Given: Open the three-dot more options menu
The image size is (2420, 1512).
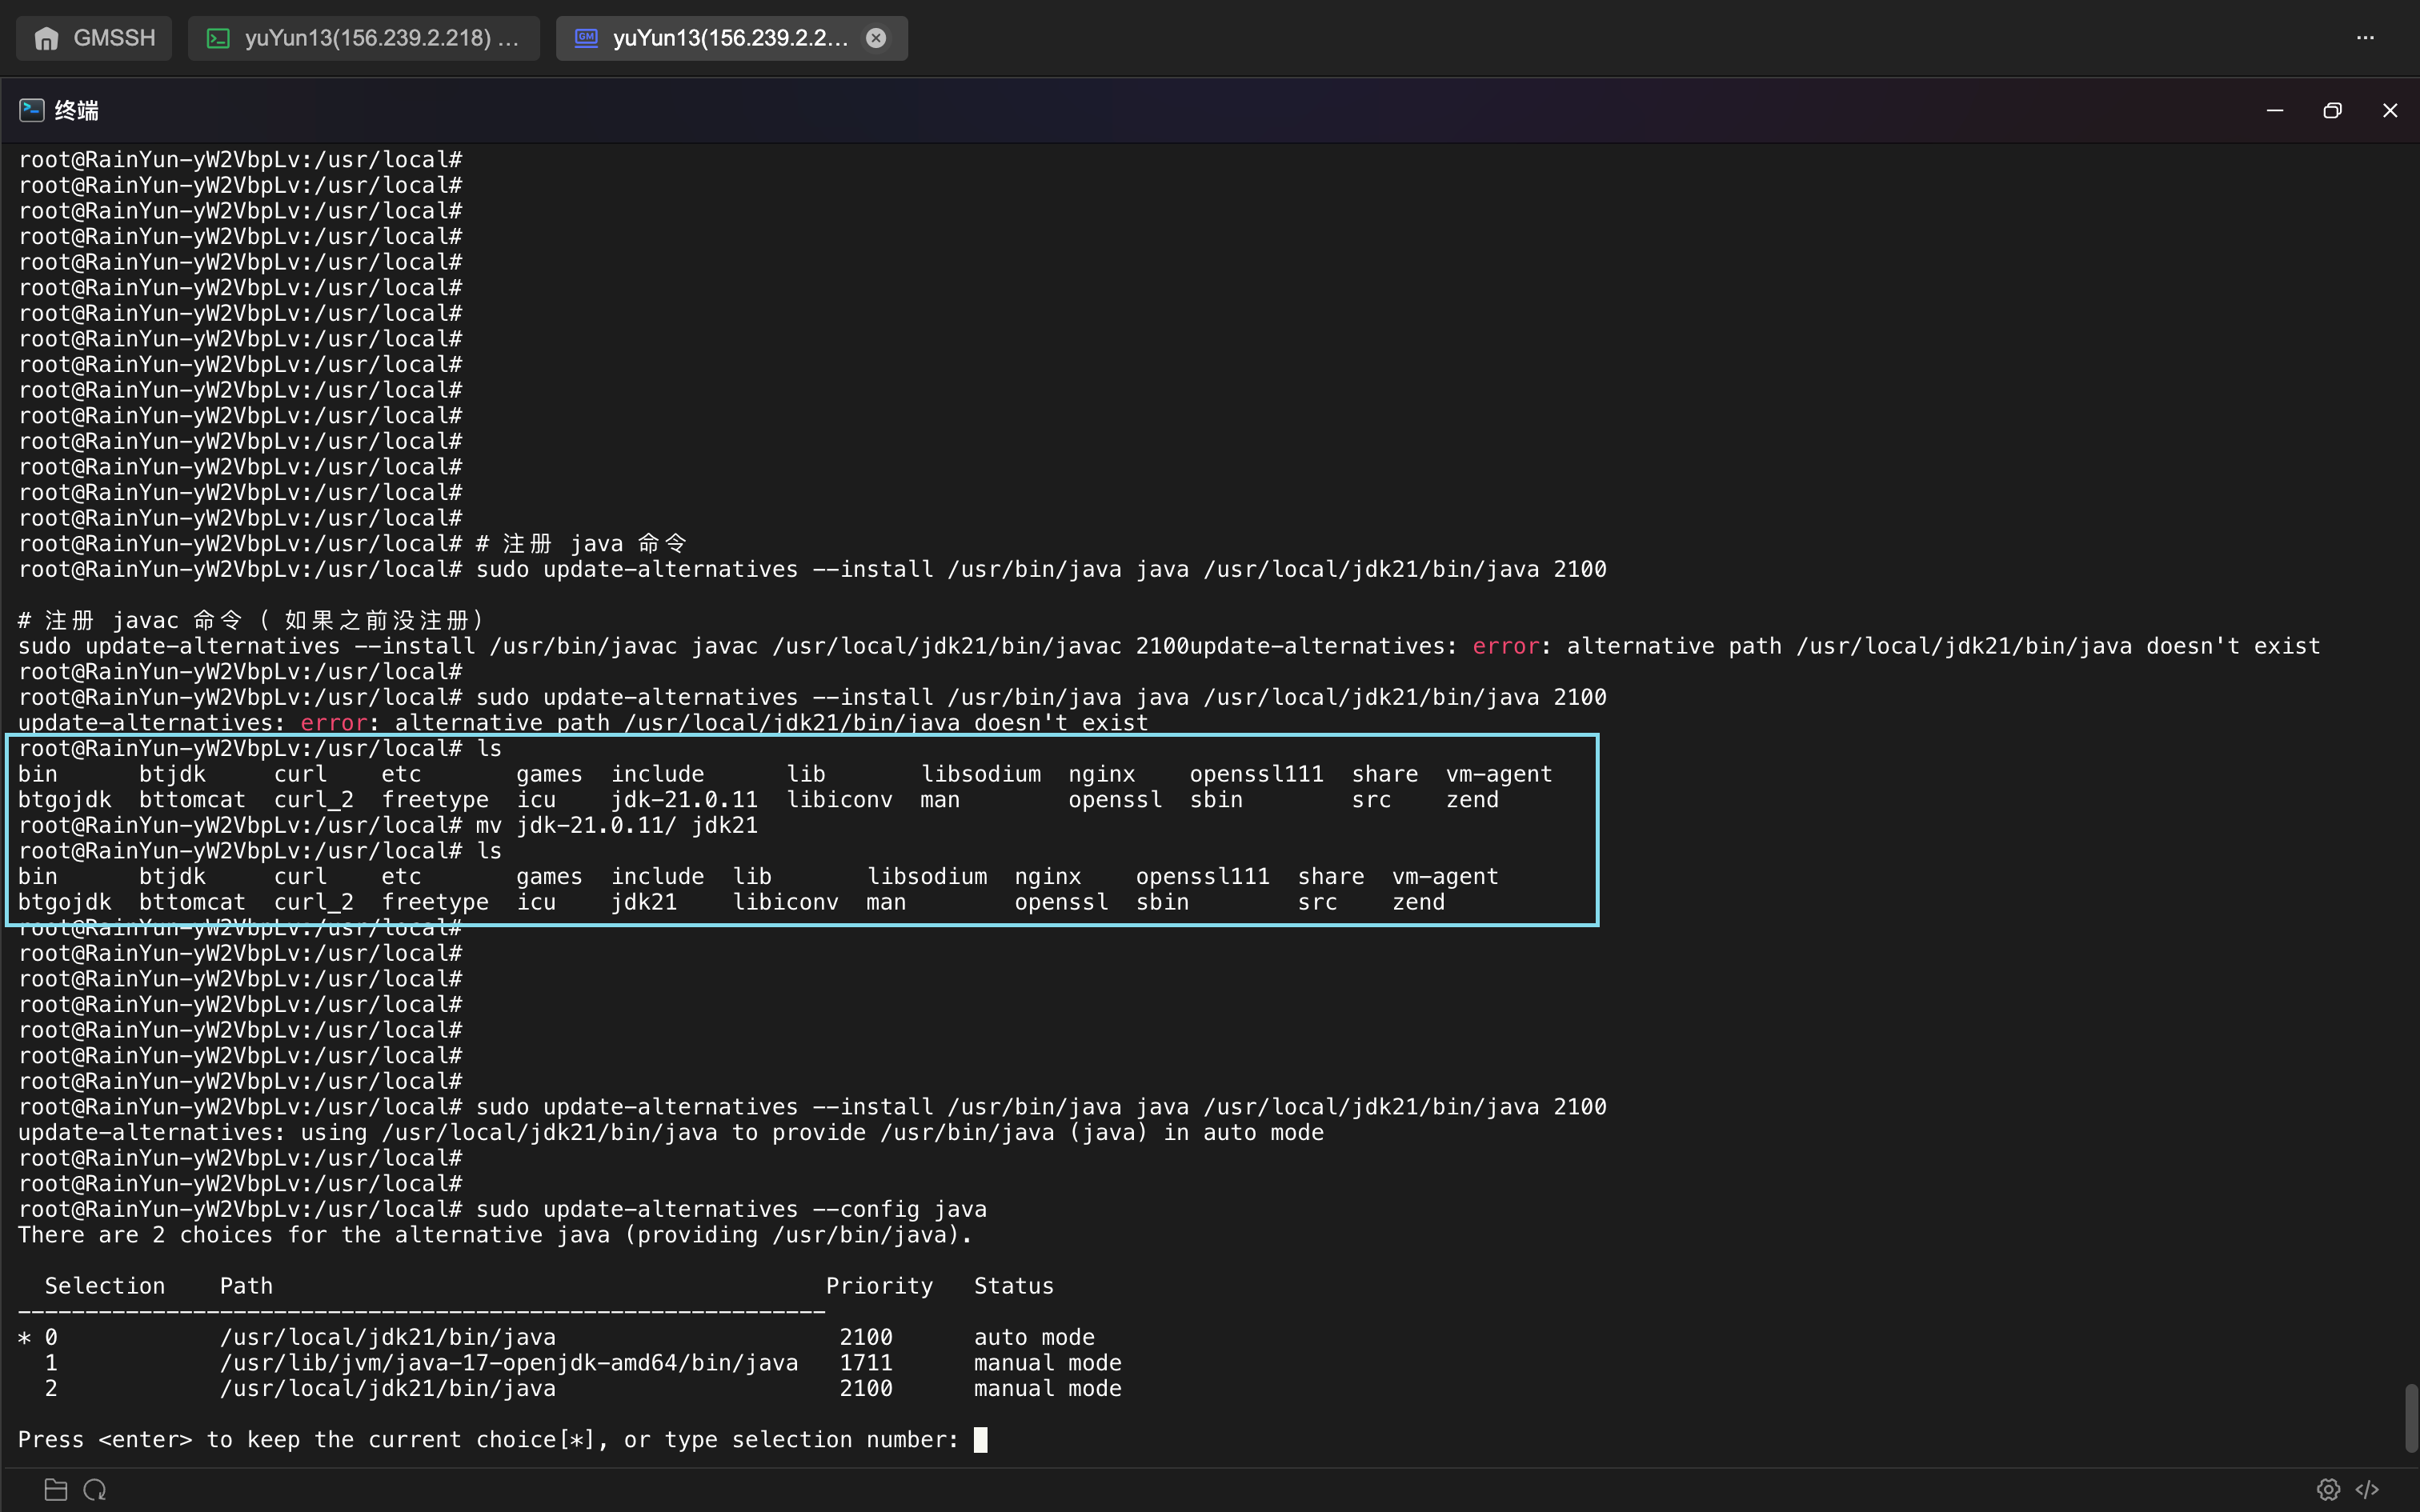Looking at the screenshot, I should (2365, 38).
